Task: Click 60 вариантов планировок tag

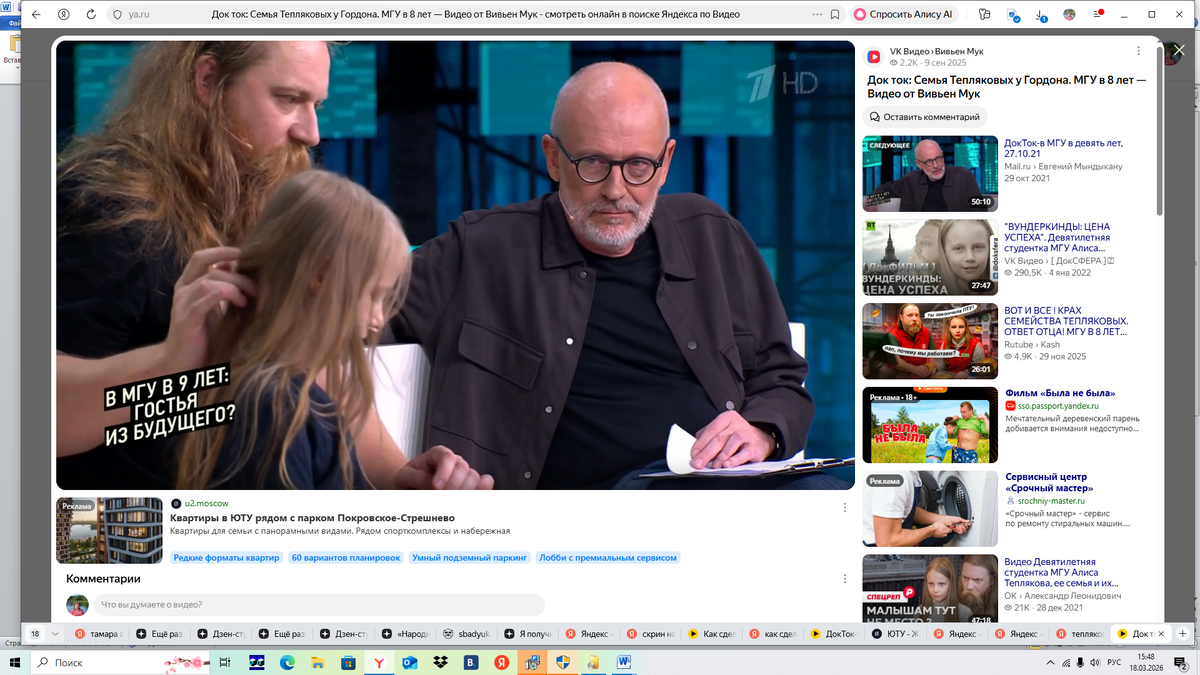Action: tap(345, 558)
